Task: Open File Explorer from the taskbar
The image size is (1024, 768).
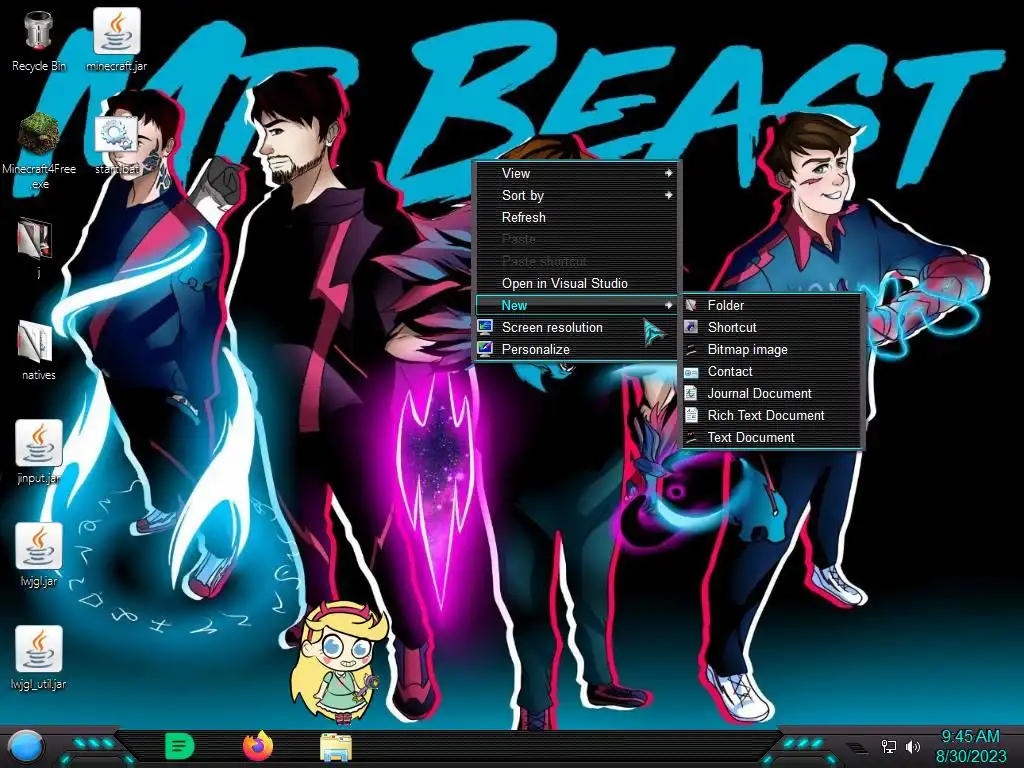Action: coord(336,747)
